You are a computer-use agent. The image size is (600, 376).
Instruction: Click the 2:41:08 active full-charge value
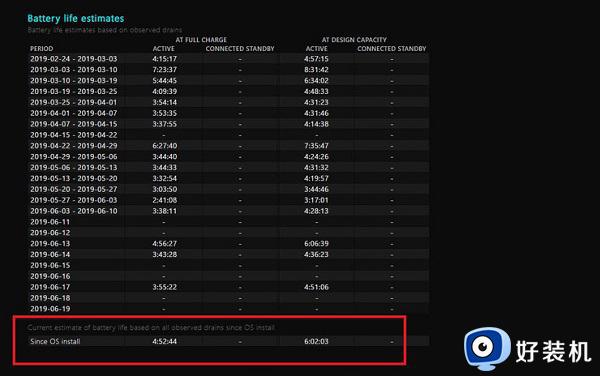tap(165, 200)
